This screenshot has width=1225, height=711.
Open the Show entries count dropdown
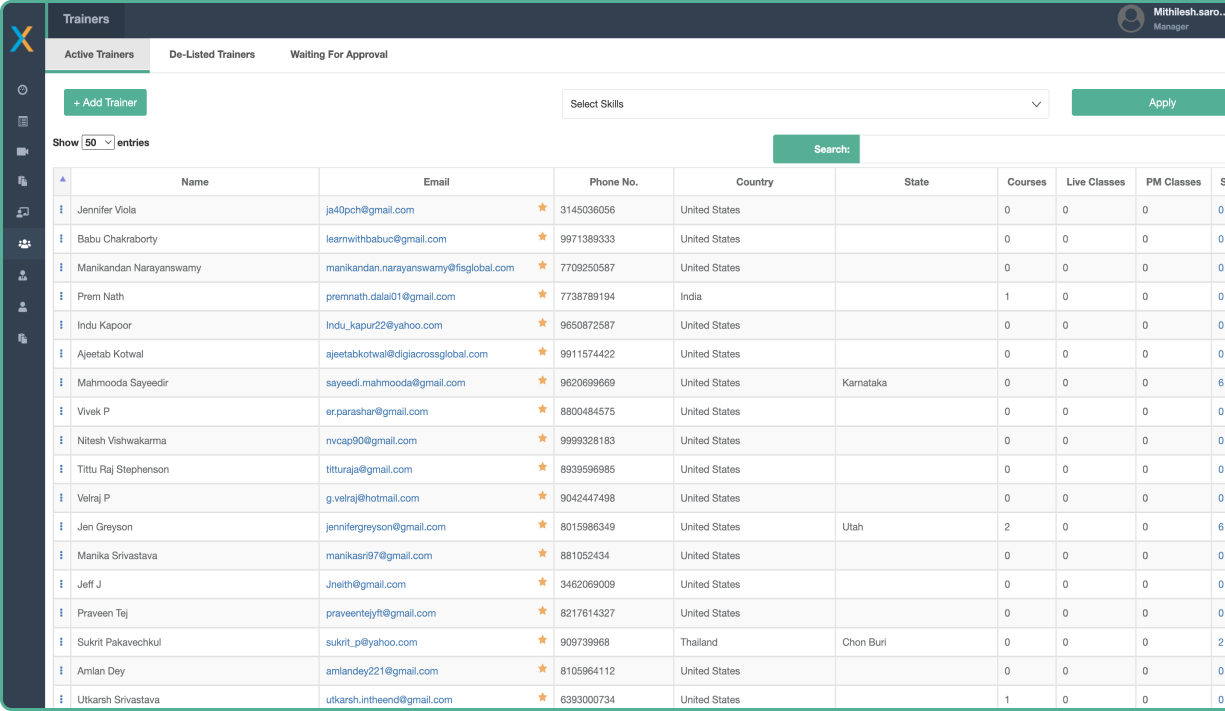[98, 143]
